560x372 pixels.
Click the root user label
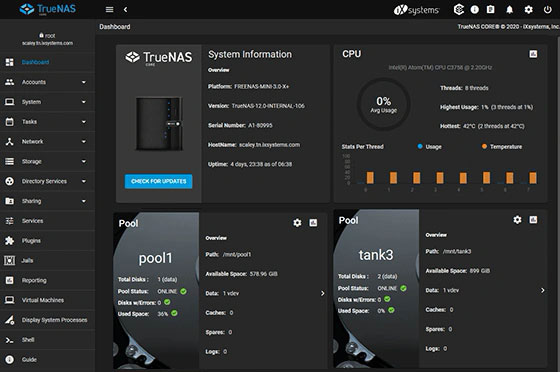pyautogui.click(x=47, y=35)
